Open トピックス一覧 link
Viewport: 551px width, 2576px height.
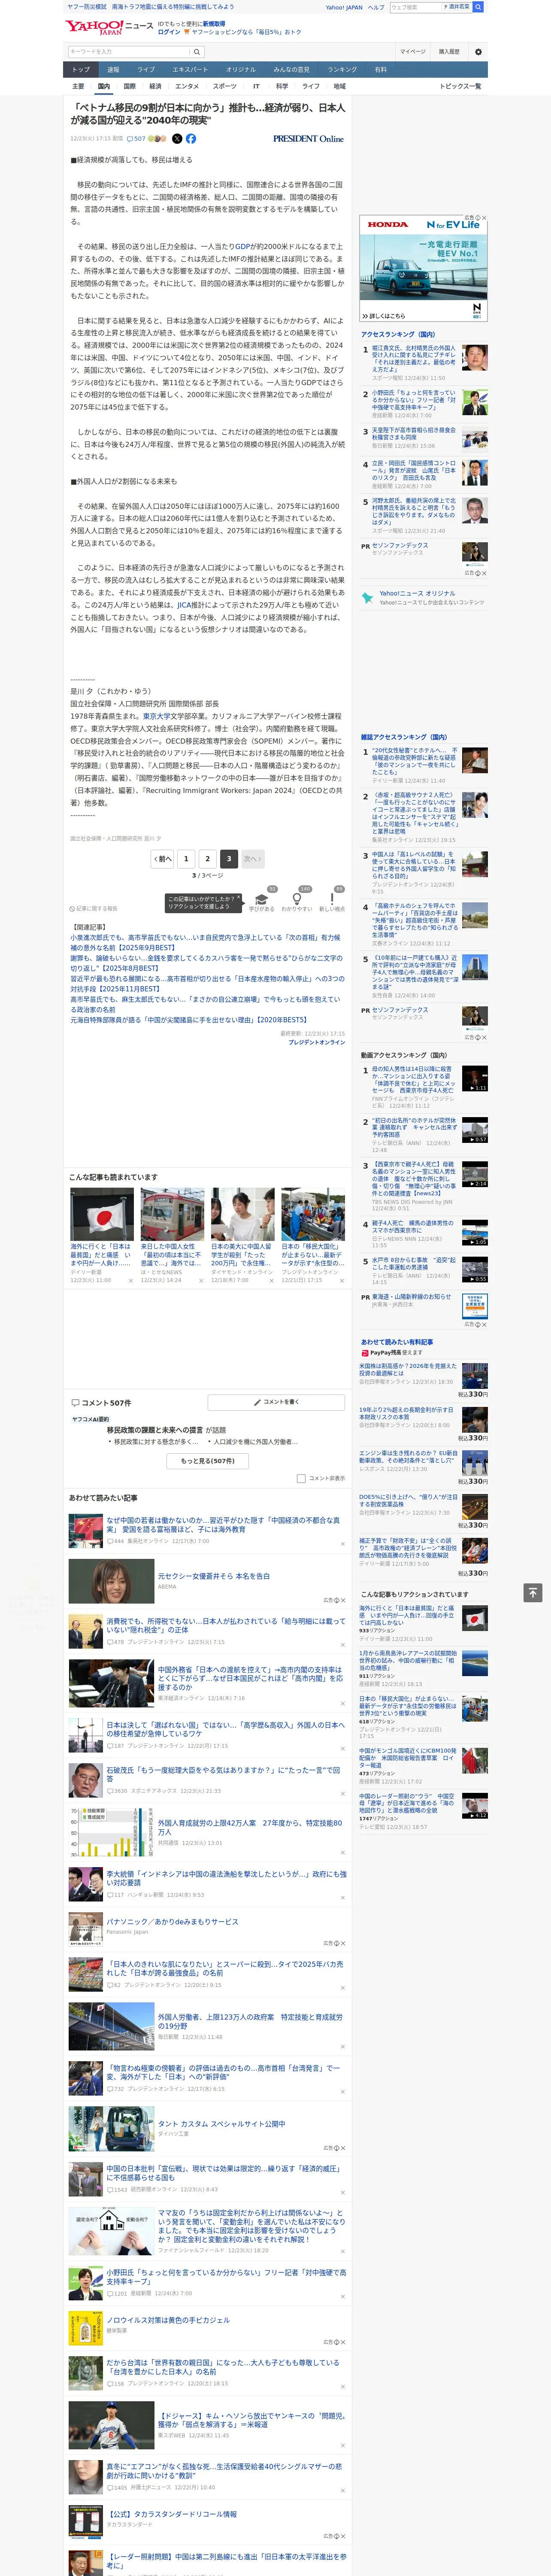point(460,86)
